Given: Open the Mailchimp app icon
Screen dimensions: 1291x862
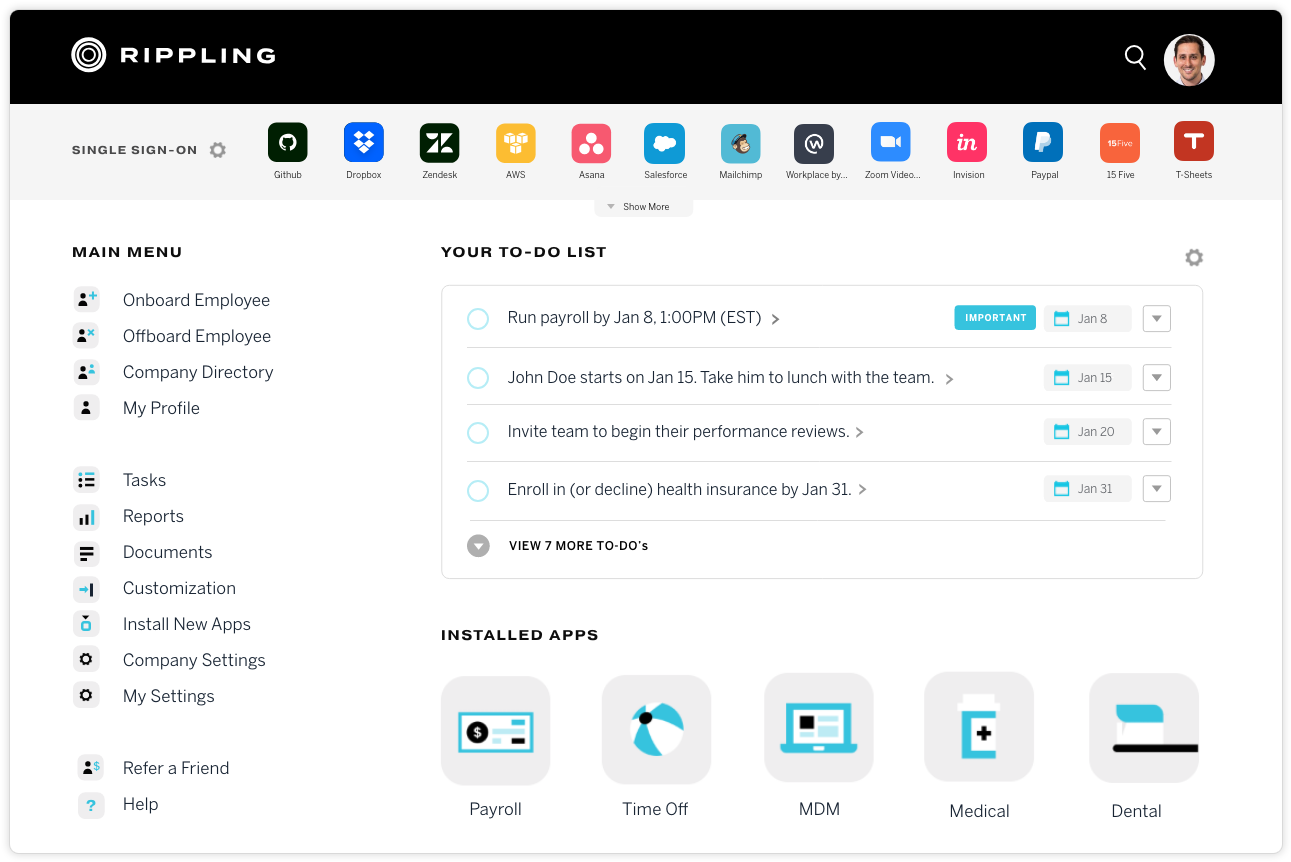Looking at the screenshot, I should coord(741,143).
